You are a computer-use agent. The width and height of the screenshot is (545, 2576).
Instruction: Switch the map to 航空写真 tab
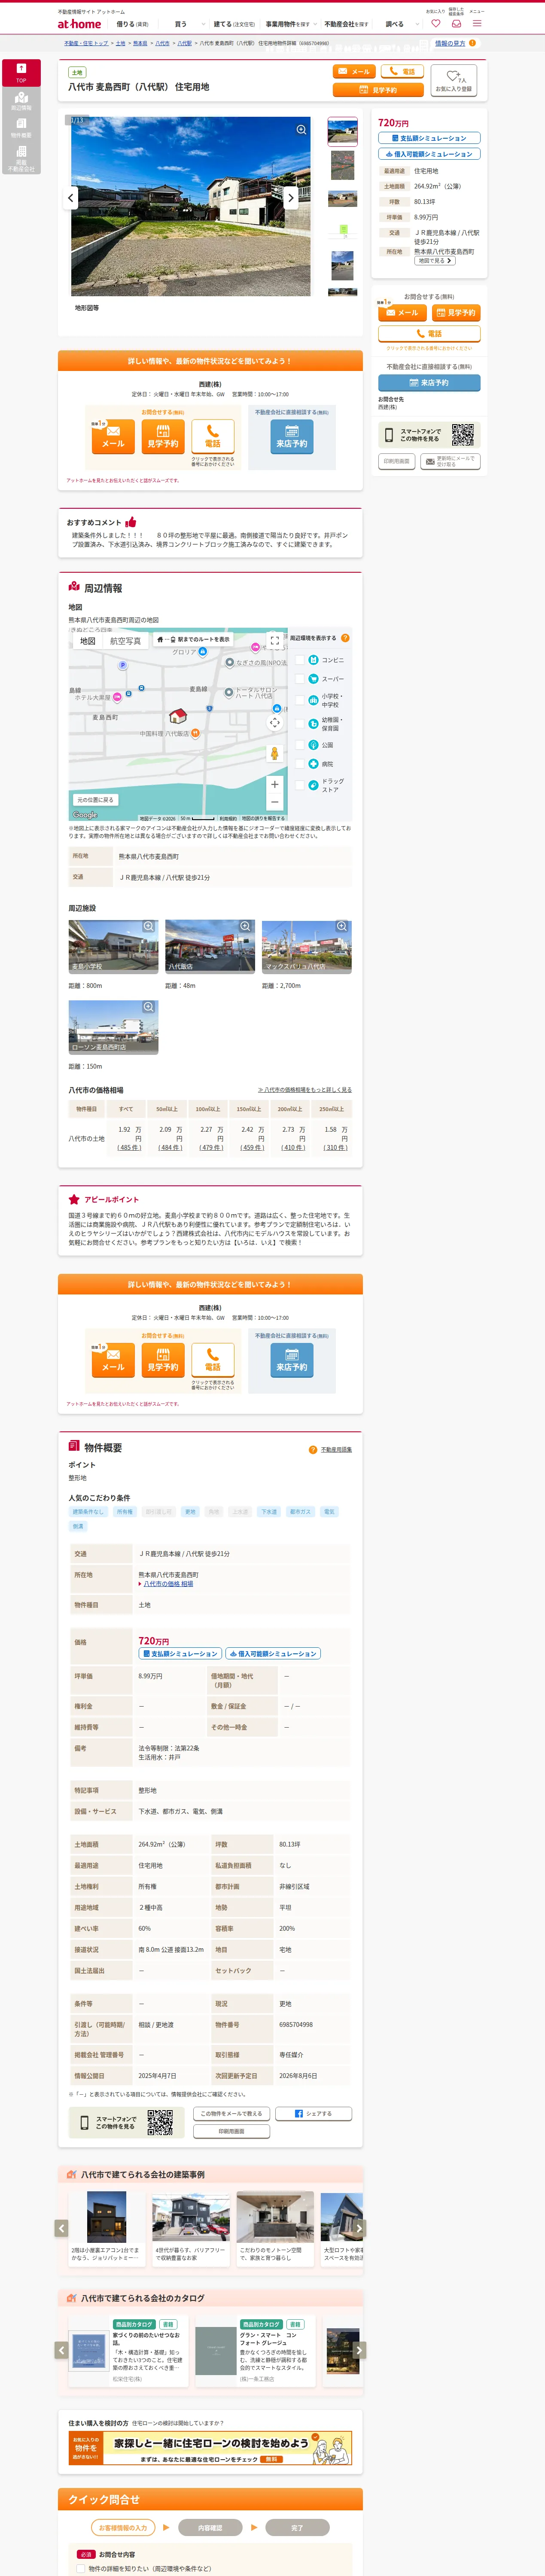[125, 641]
